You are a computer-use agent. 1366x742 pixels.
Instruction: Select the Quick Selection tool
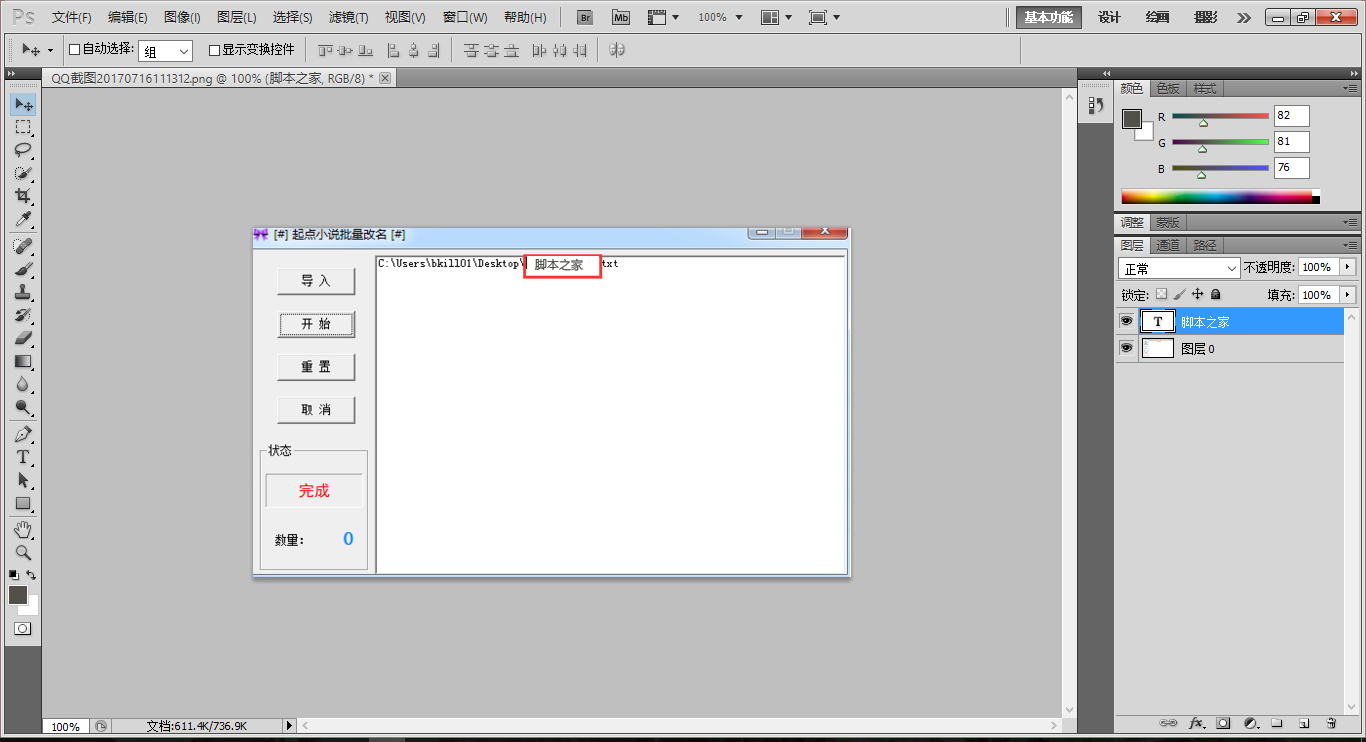pos(23,173)
